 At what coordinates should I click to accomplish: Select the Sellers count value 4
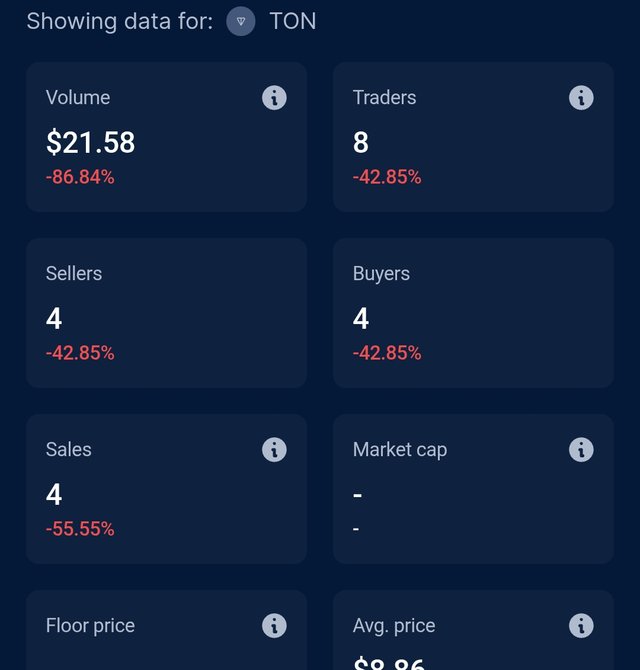54,318
